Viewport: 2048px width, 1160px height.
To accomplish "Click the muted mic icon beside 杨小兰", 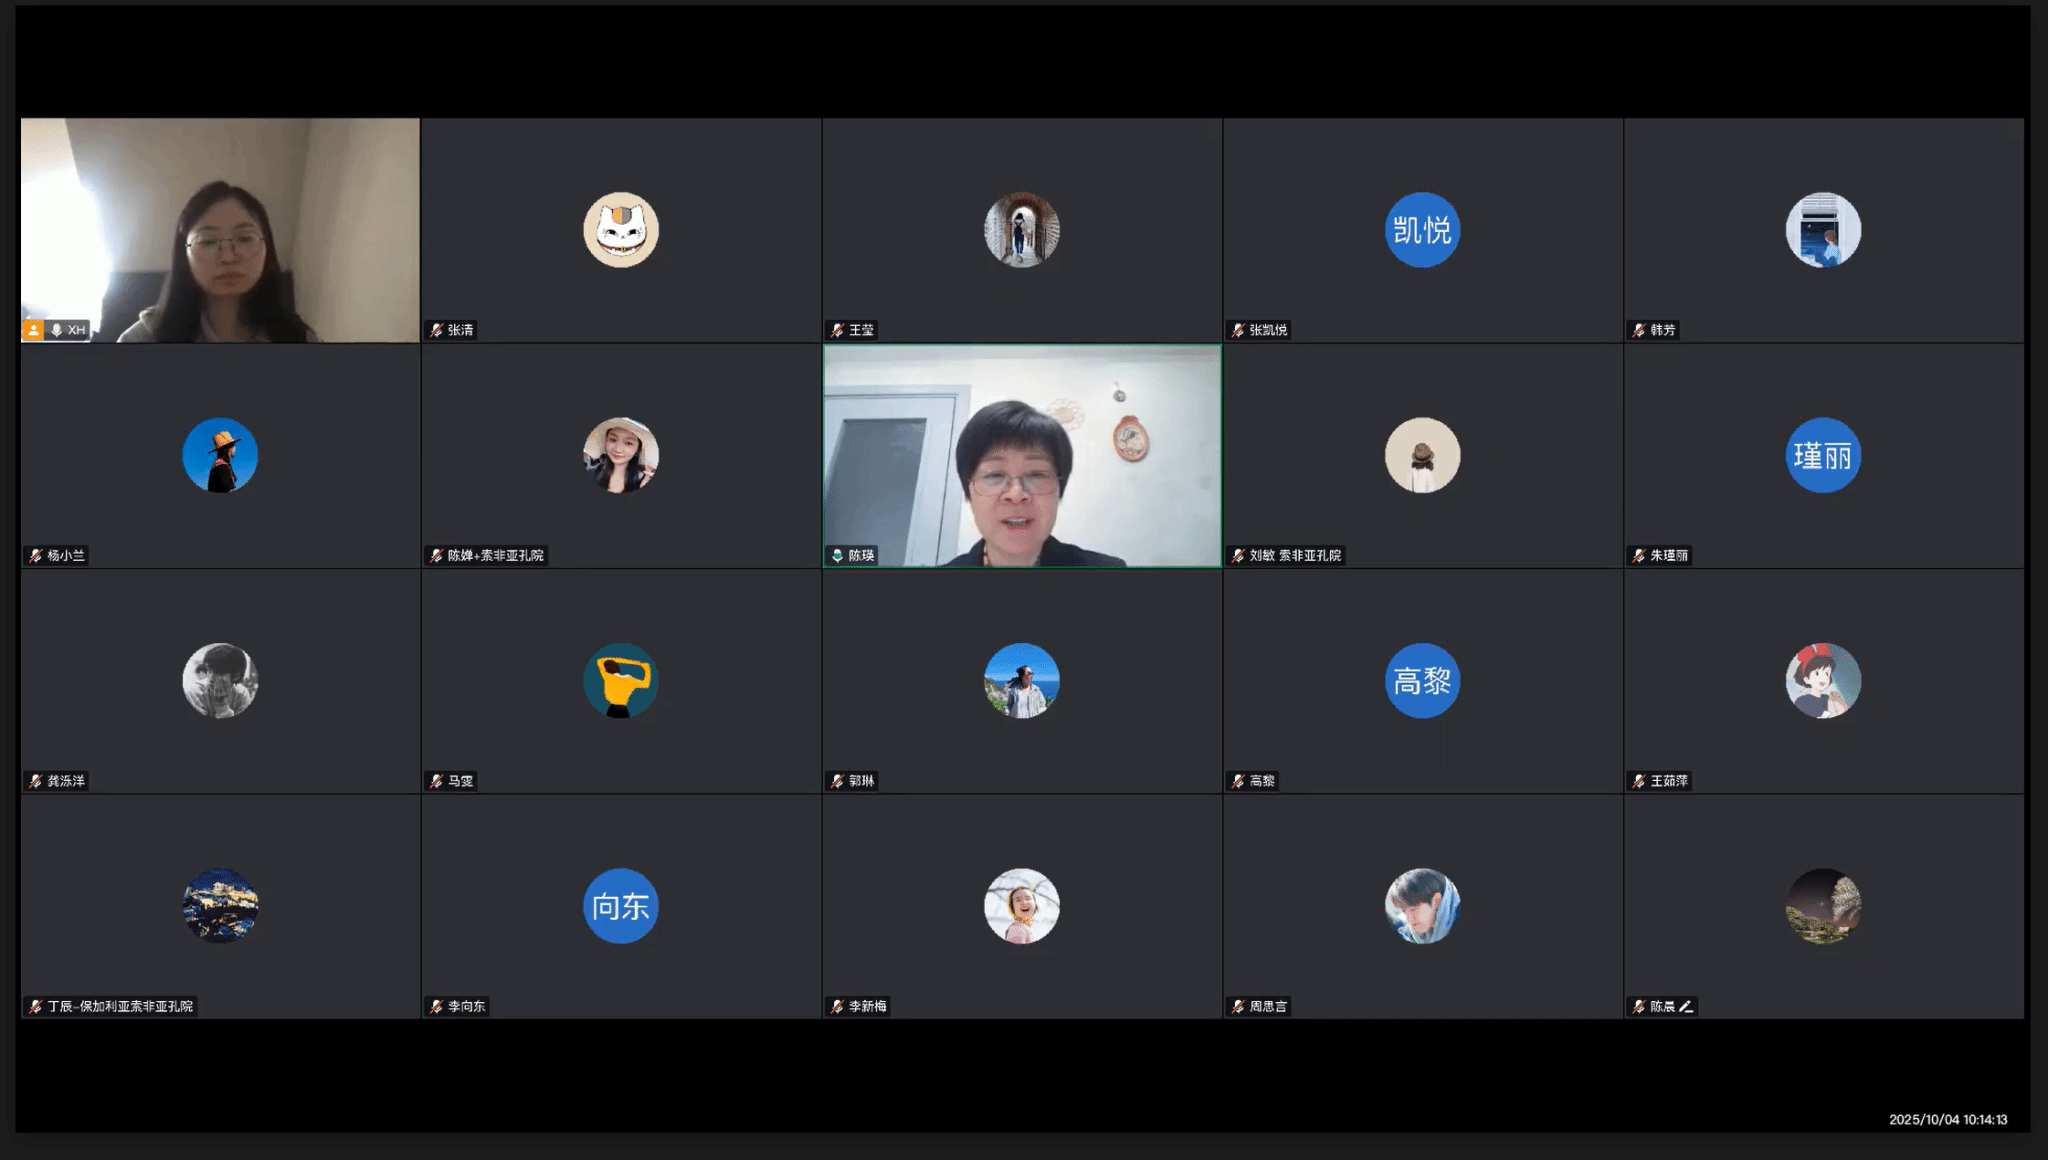I will click(35, 555).
